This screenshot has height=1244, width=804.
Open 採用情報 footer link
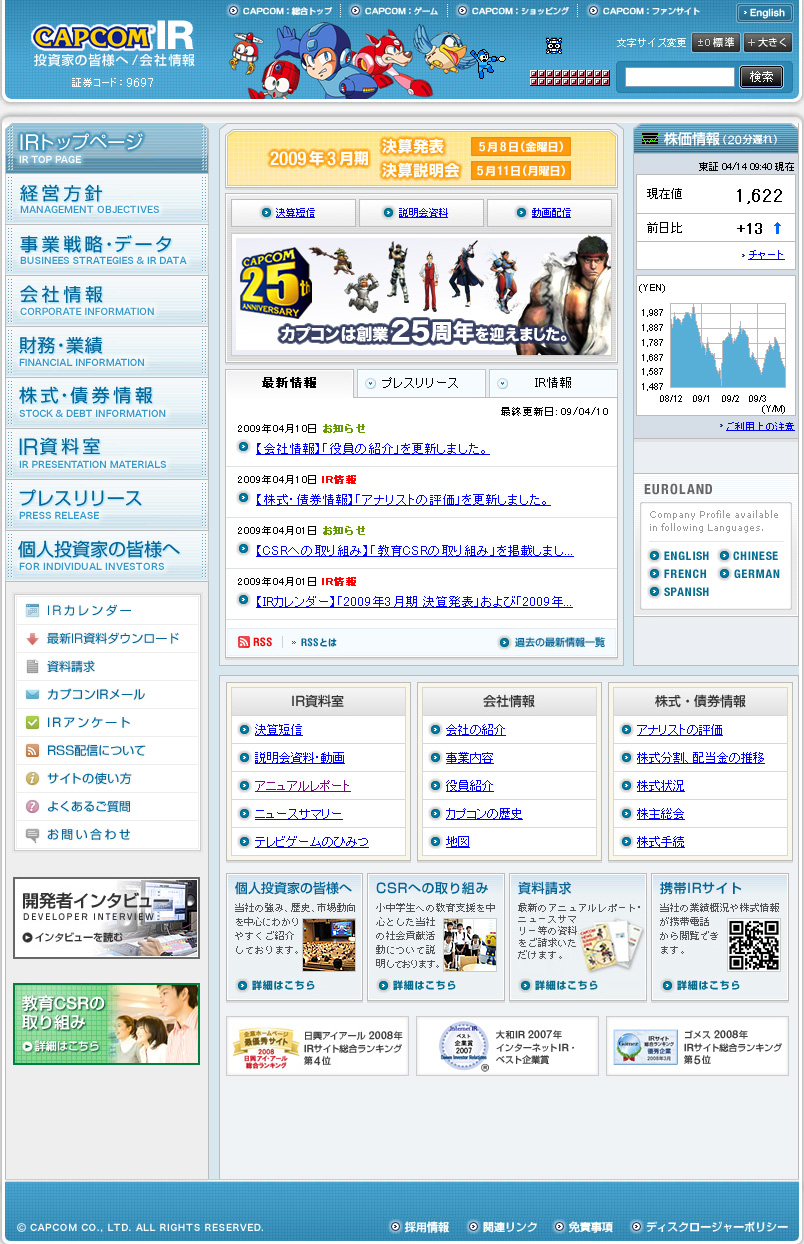point(419,1227)
